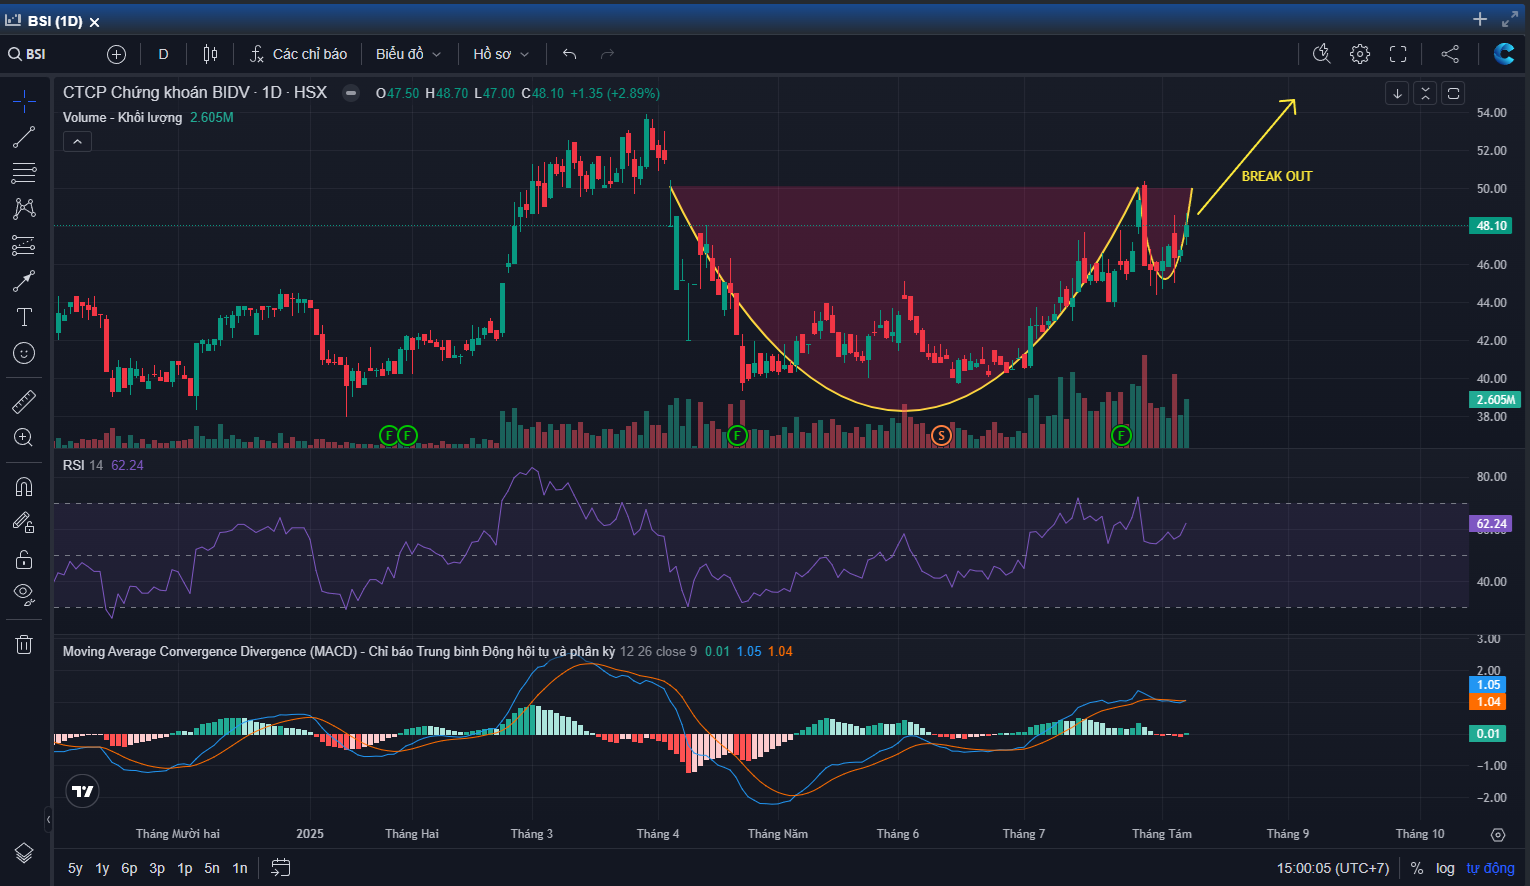Open the 15:00:05 (UTC+7) timezone menu
The image size is (1530, 886).
(1333, 868)
